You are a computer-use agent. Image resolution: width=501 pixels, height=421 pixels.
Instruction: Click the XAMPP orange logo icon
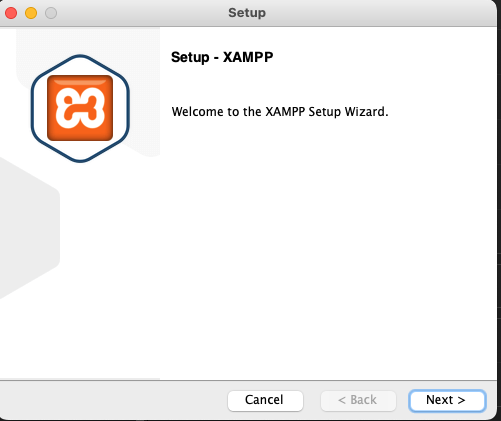[x=80, y=108]
